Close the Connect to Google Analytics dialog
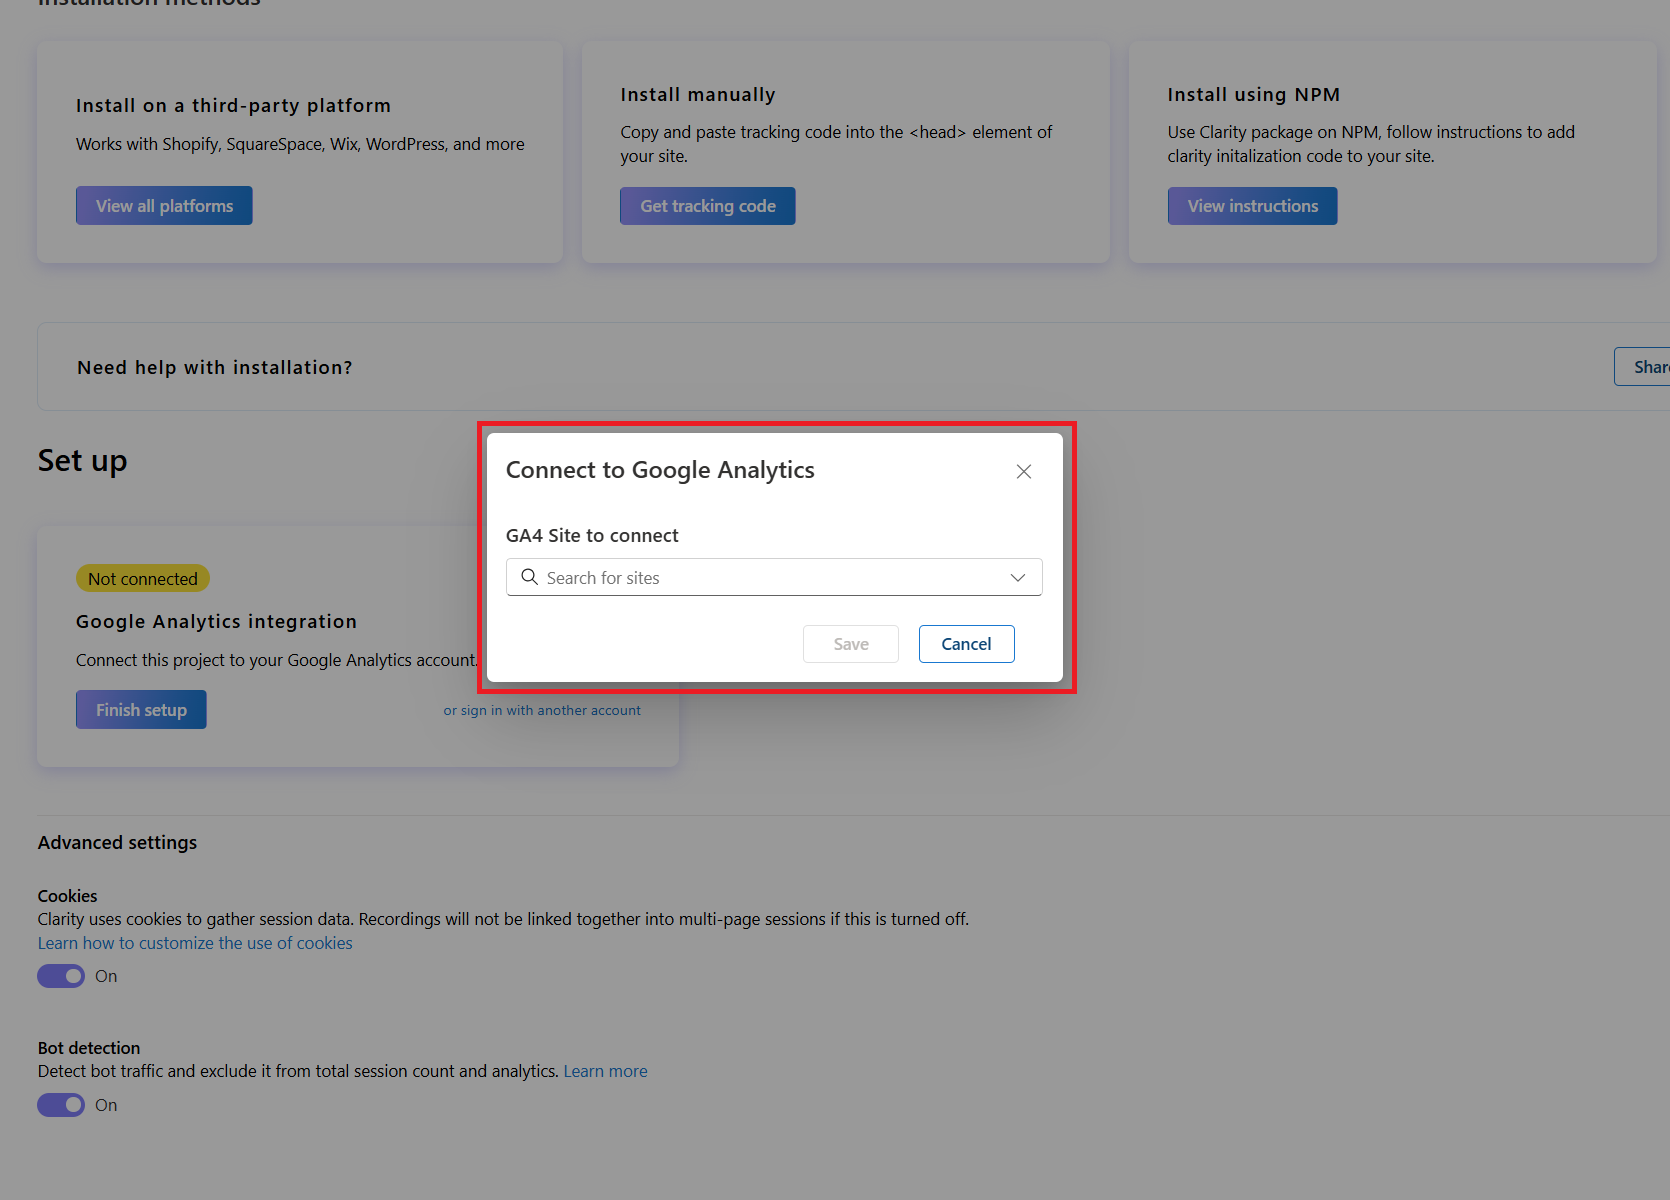 (1023, 471)
